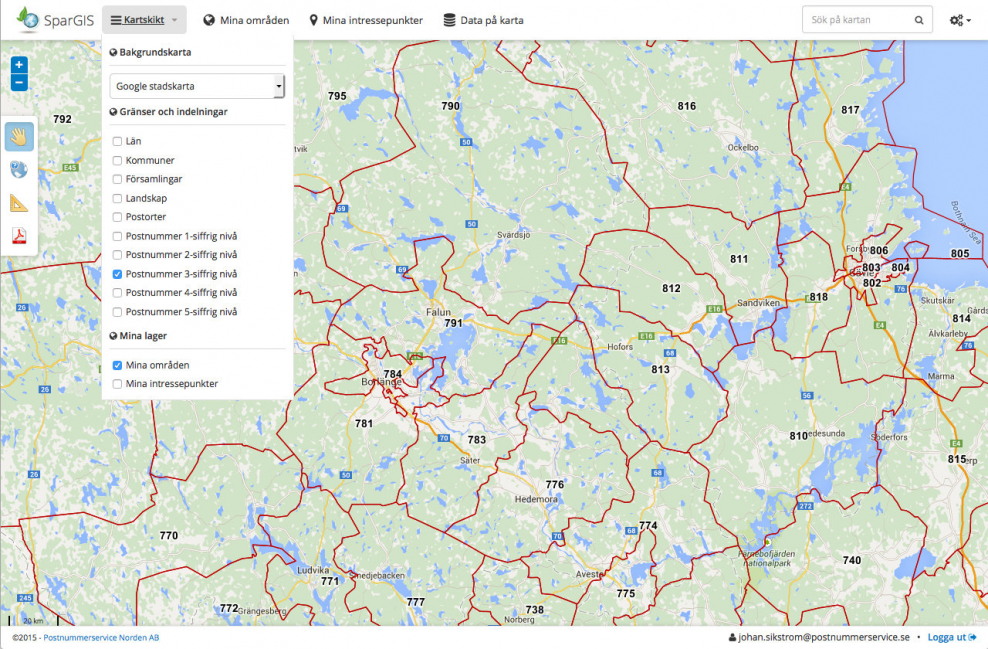Activate the globe info query tool
988x649 pixels.
click(x=19, y=169)
